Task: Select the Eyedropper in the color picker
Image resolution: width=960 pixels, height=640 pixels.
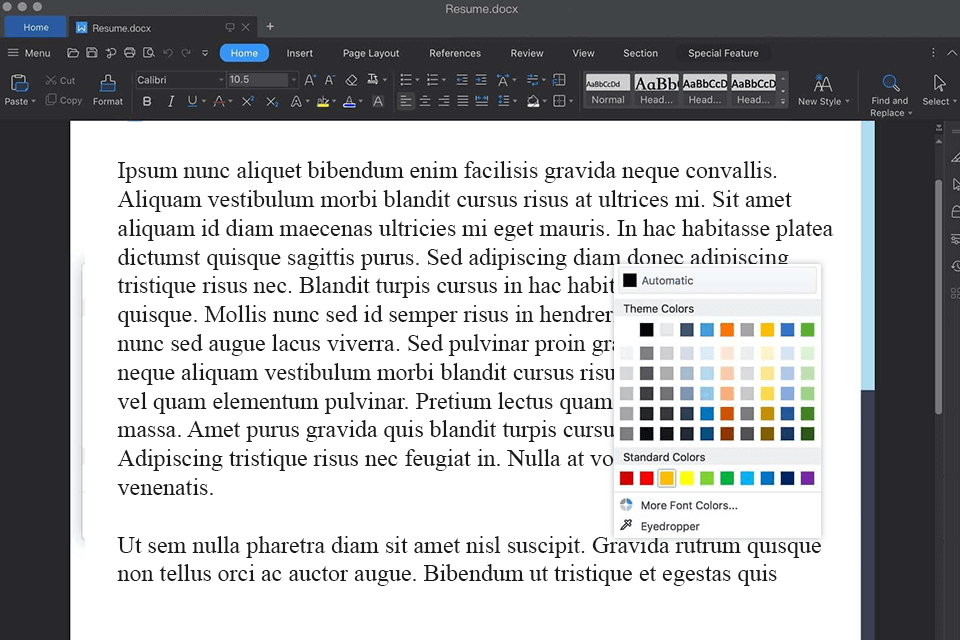Action: pos(670,525)
